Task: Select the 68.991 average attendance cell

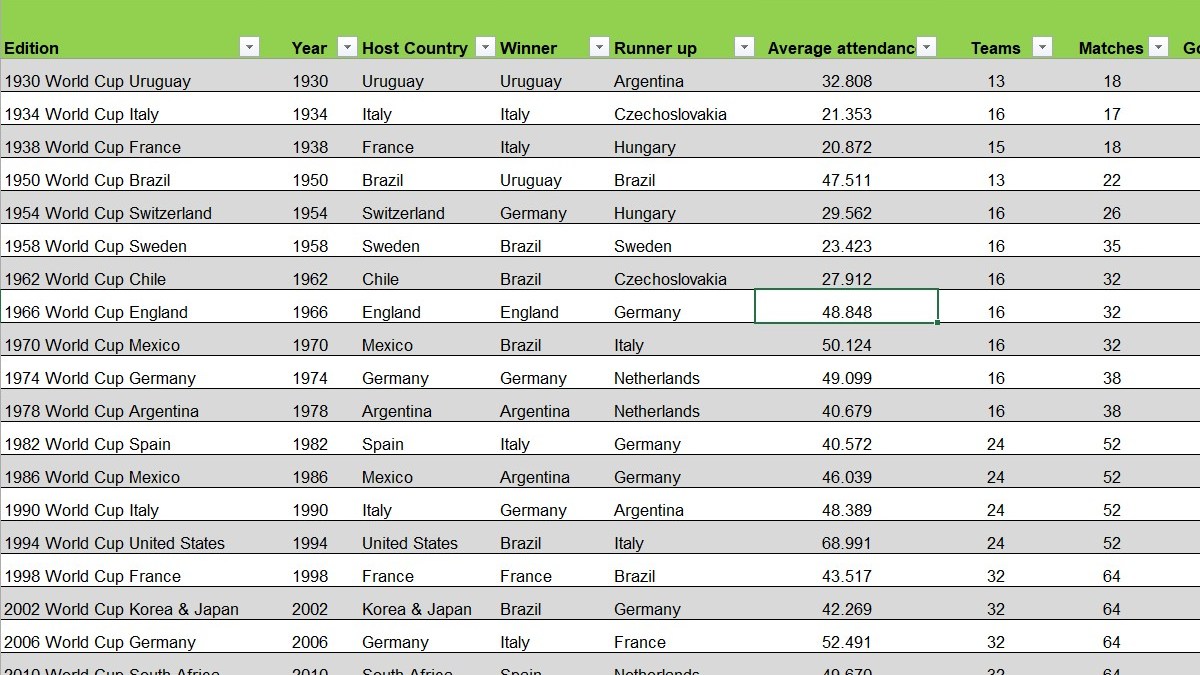Action: click(846, 543)
